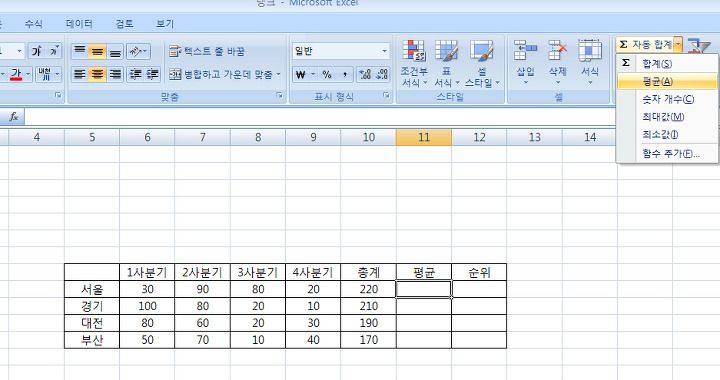Open 조건부 서식 conditional formatting
Screen dimensions: 720x380
(414, 63)
